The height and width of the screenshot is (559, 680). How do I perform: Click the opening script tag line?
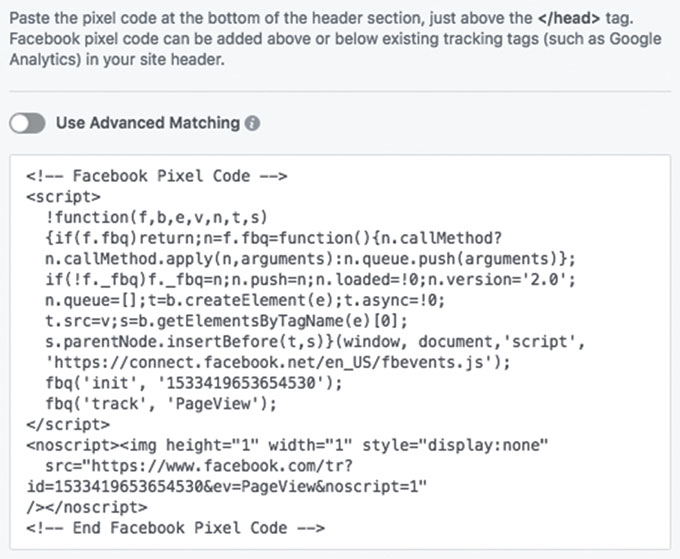tap(63, 197)
